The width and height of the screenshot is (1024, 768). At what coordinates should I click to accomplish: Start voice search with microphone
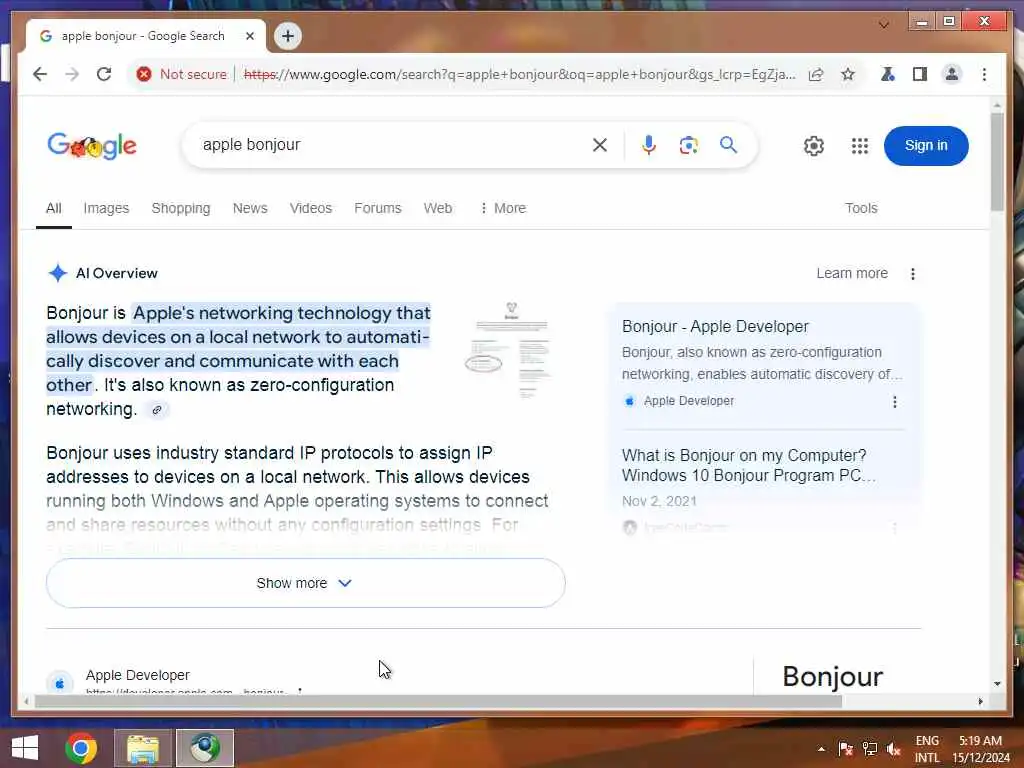[648, 145]
